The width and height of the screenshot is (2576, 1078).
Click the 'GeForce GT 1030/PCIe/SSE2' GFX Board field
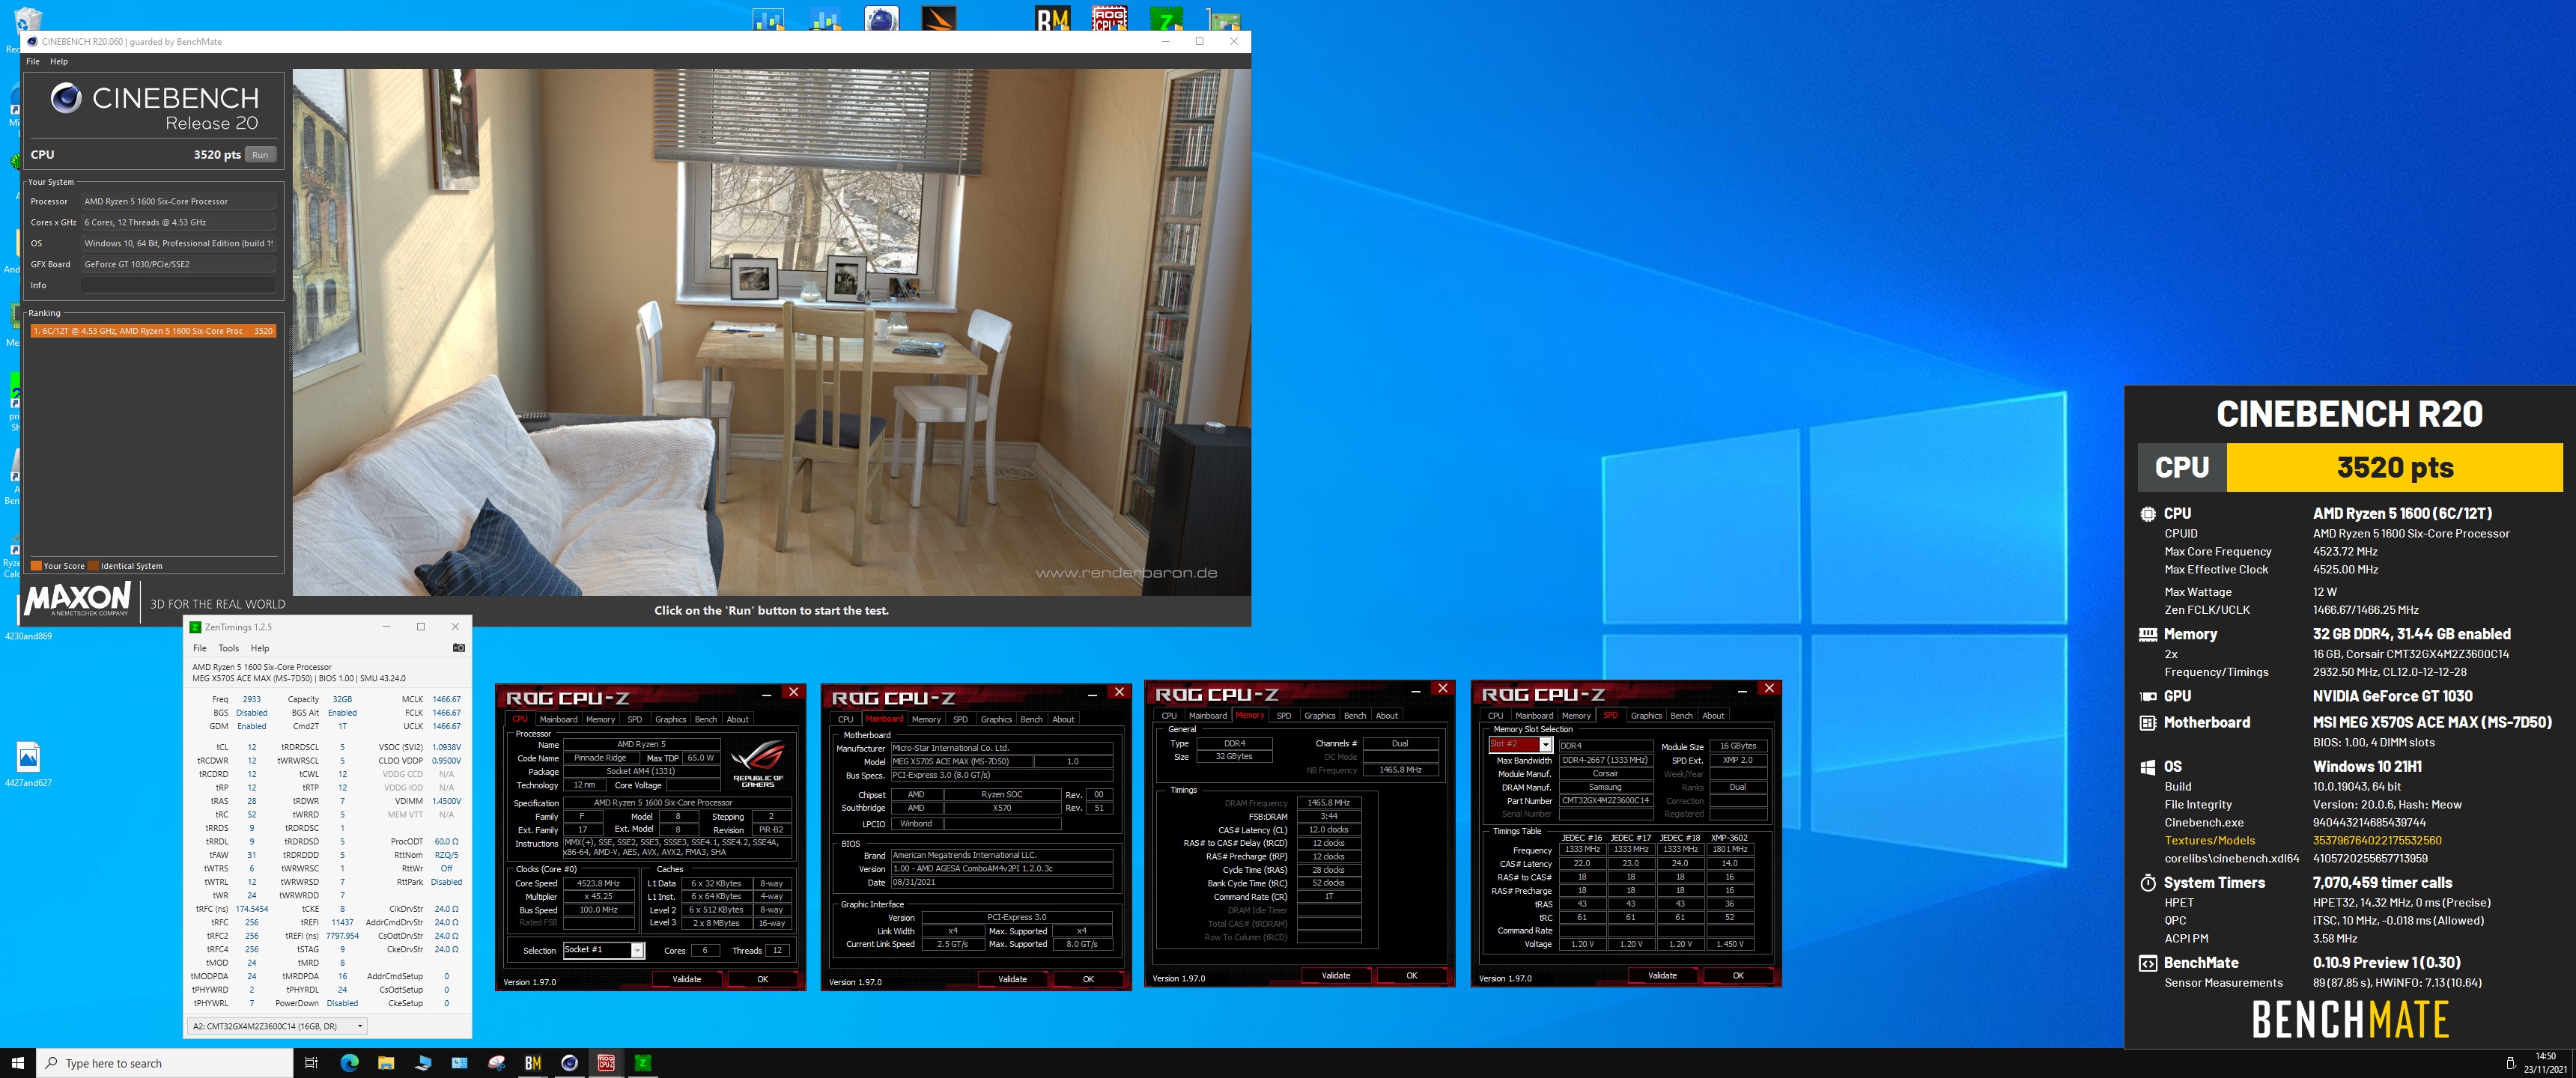tap(178, 264)
